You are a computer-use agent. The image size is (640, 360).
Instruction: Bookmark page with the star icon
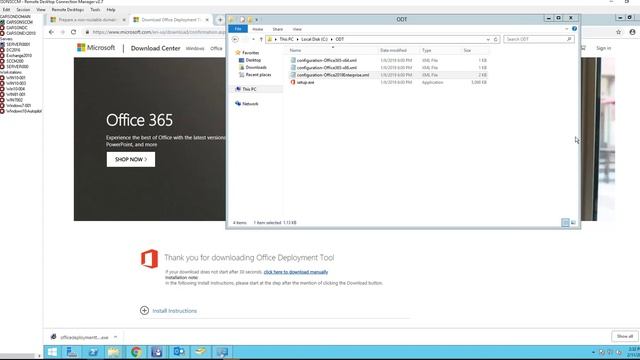618,32
